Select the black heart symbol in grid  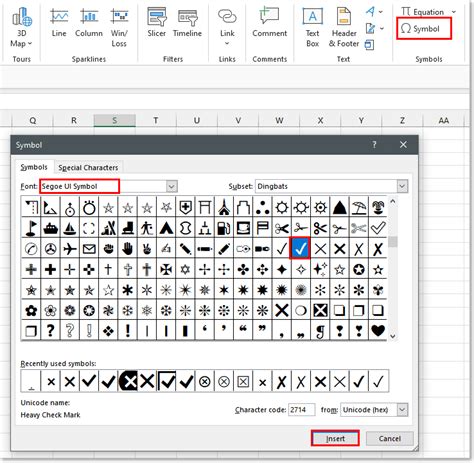pos(378,330)
